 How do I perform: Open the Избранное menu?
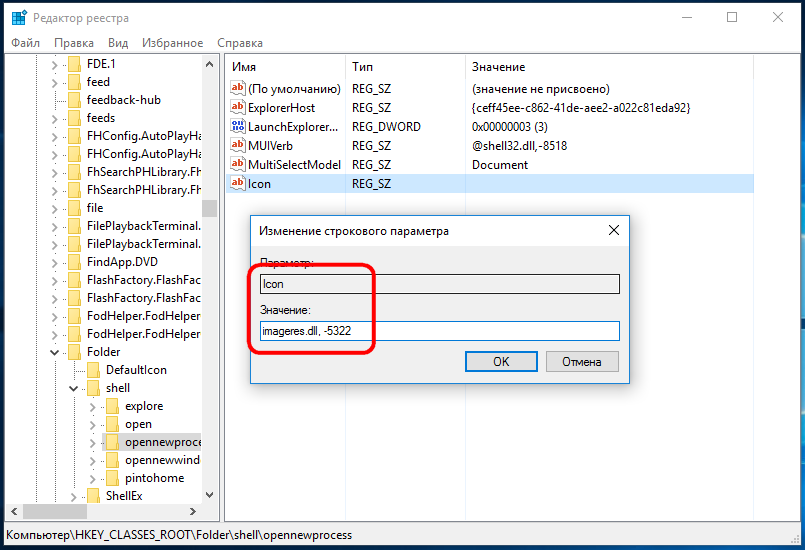(x=172, y=43)
